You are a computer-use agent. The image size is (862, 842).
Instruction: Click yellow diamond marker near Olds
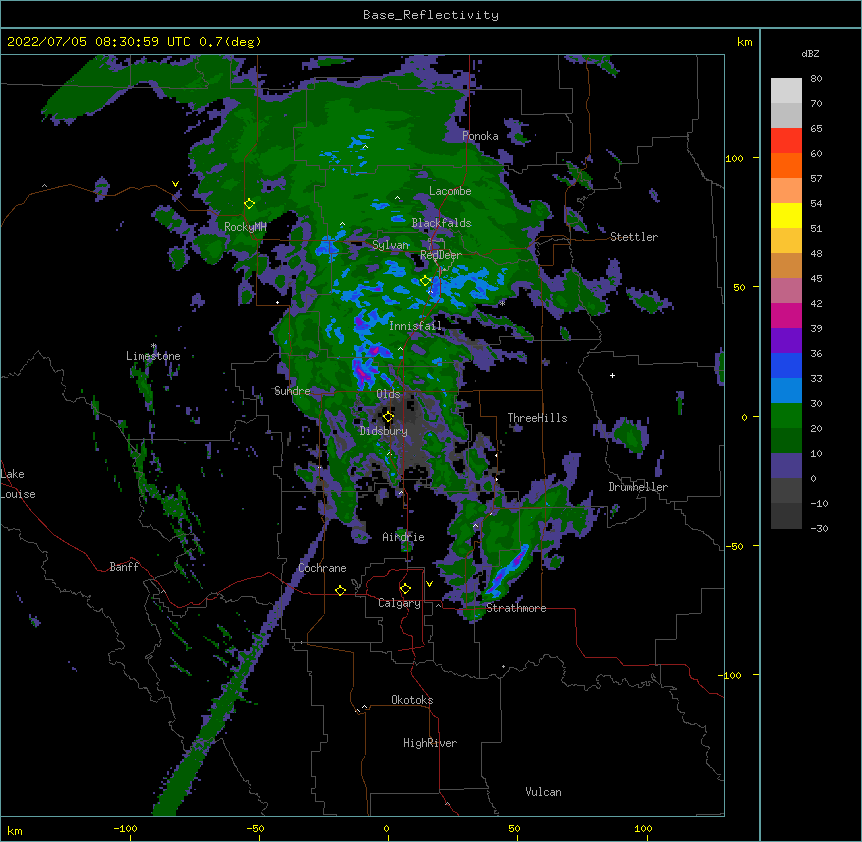(x=388, y=417)
